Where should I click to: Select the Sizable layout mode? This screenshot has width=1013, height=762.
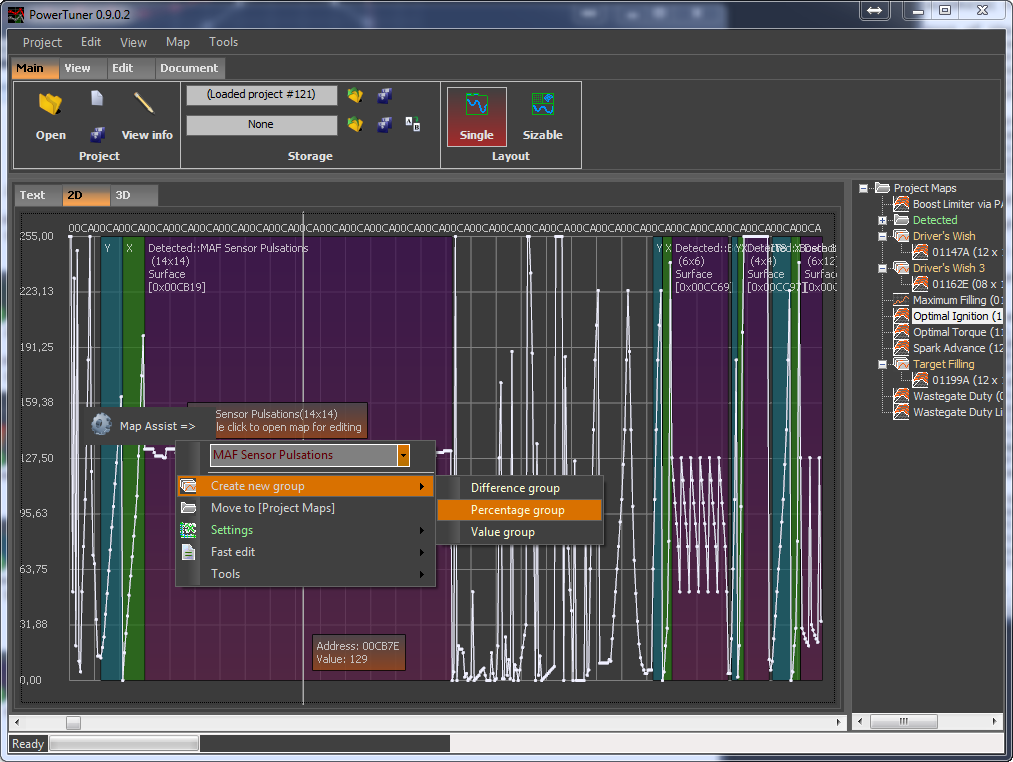(x=543, y=117)
